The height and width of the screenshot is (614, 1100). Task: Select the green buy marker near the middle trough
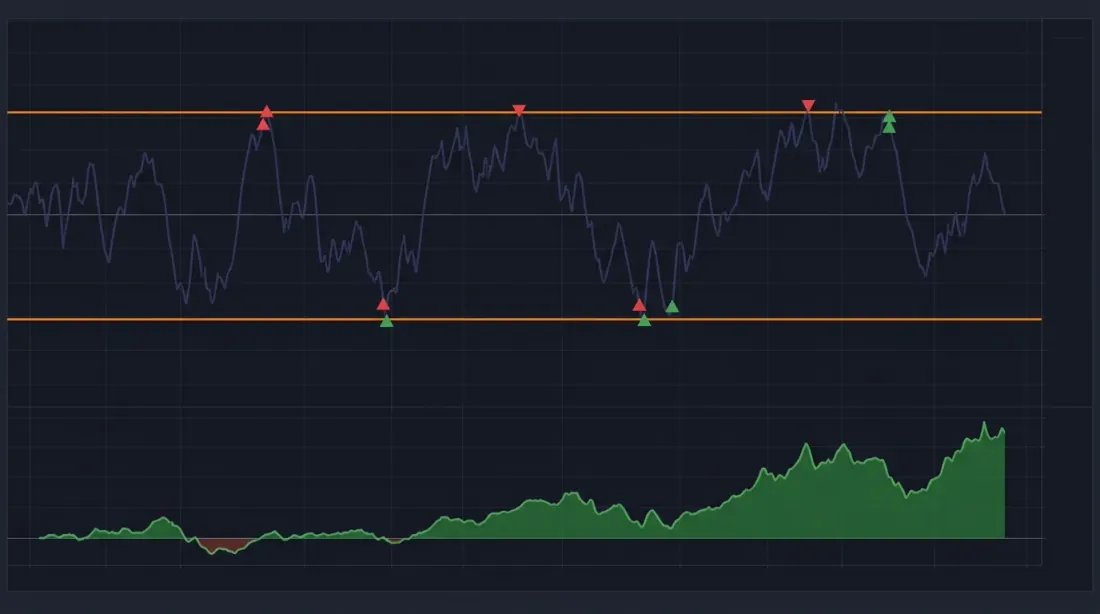coord(644,319)
